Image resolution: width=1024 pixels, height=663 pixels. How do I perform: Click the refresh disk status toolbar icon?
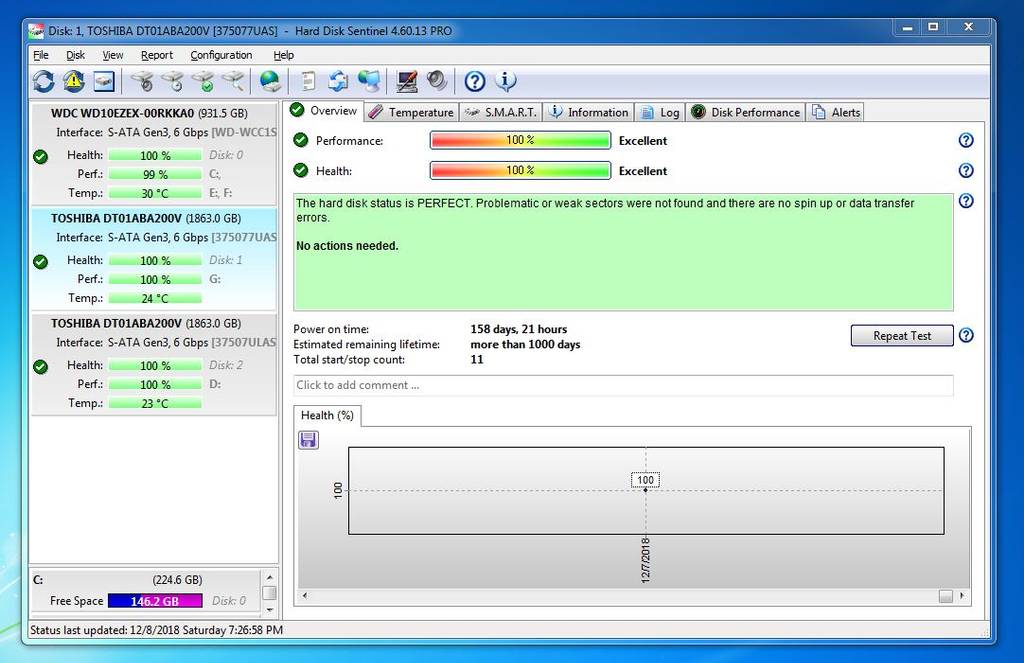point(43,81)
